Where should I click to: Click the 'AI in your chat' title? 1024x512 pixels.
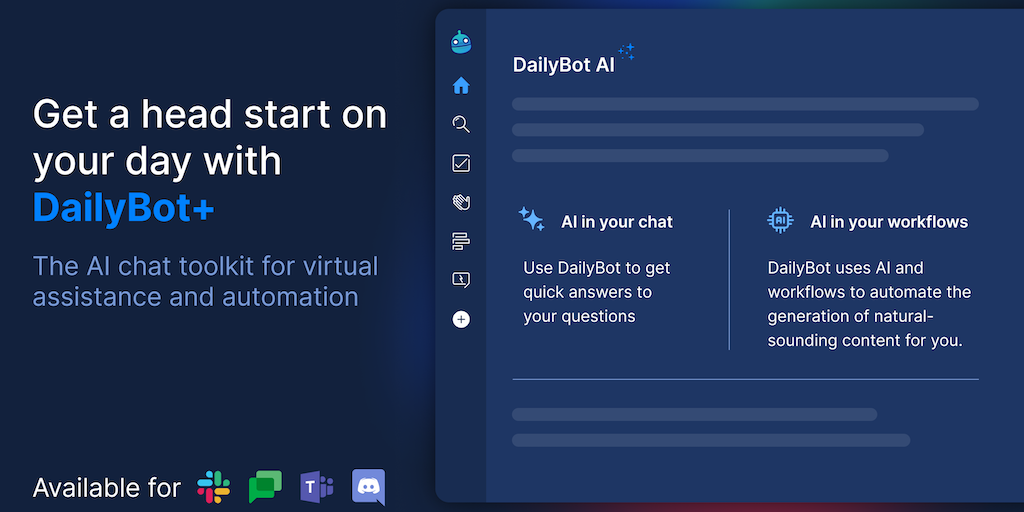pos(617,222)
